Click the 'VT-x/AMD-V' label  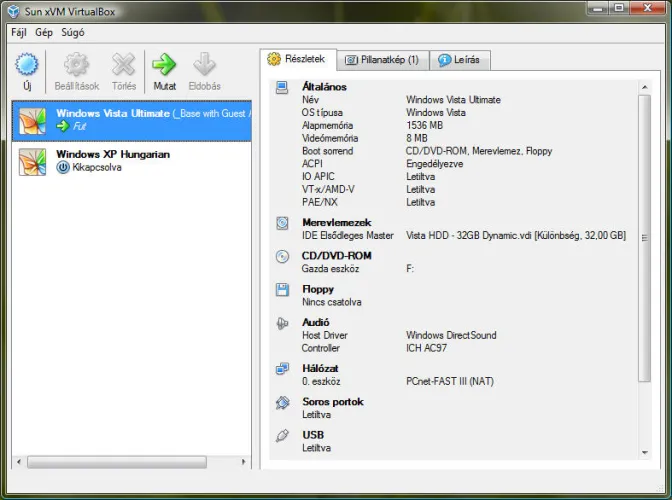point(328,189)
